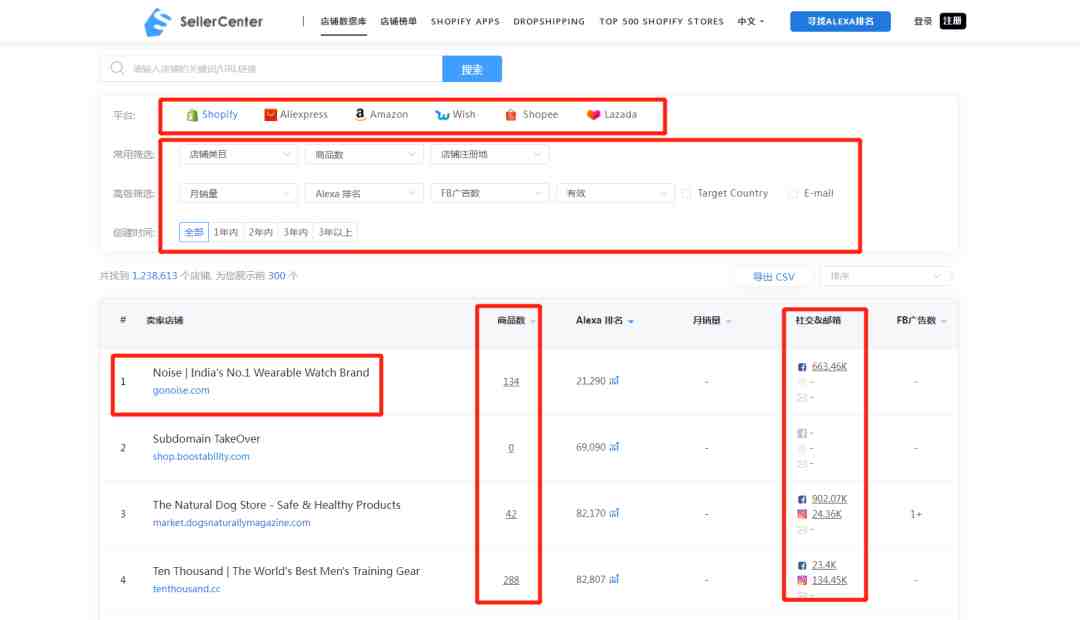The width and height of the screenshot is (1080, 620).
Task: Open the 商品数 filter dropdown
Action: [364, 154]
